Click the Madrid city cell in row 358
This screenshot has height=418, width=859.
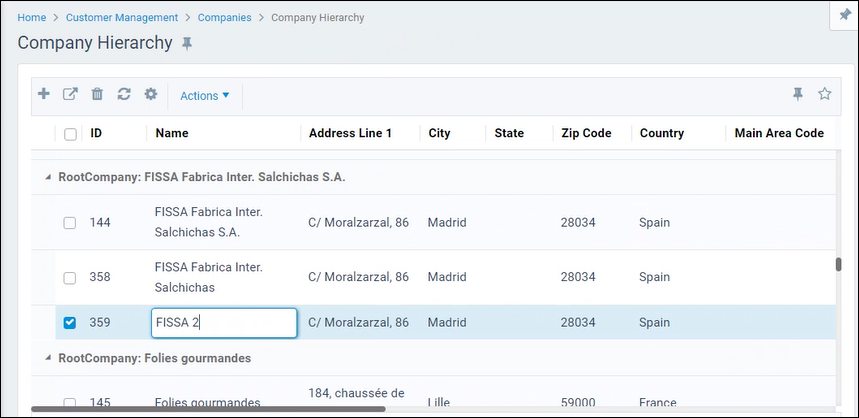447,277
